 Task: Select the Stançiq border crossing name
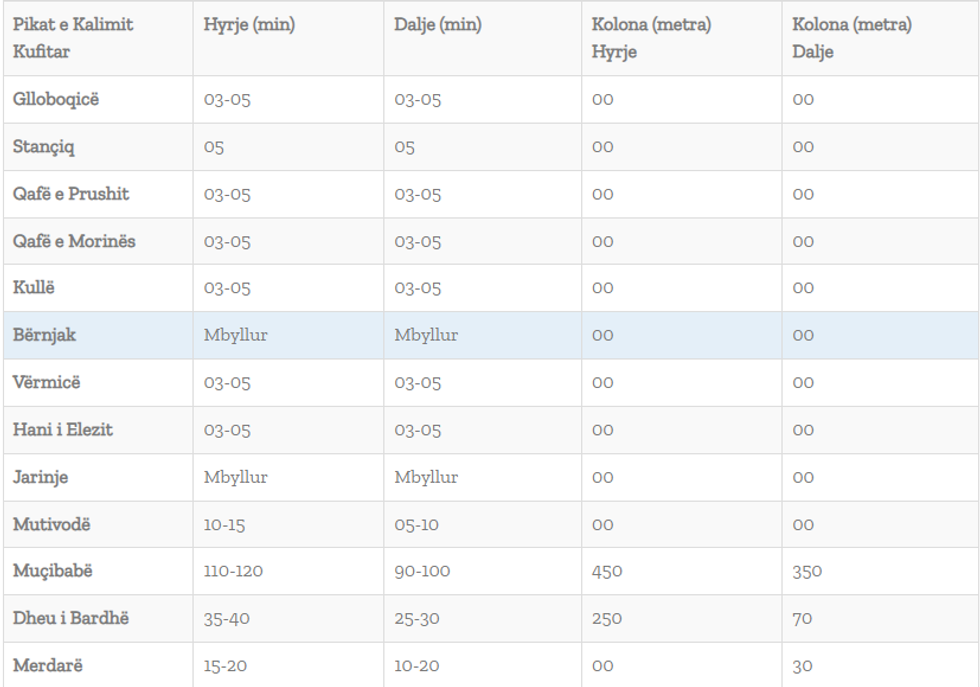(44, 147)
